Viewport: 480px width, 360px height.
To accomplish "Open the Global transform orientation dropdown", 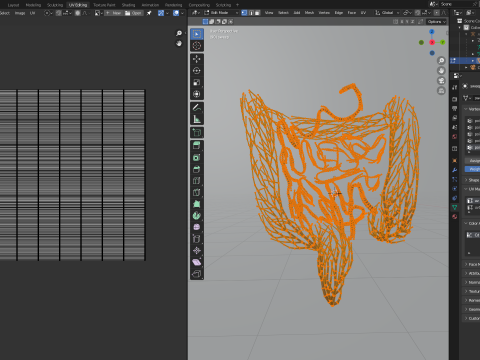I will 387,13.
